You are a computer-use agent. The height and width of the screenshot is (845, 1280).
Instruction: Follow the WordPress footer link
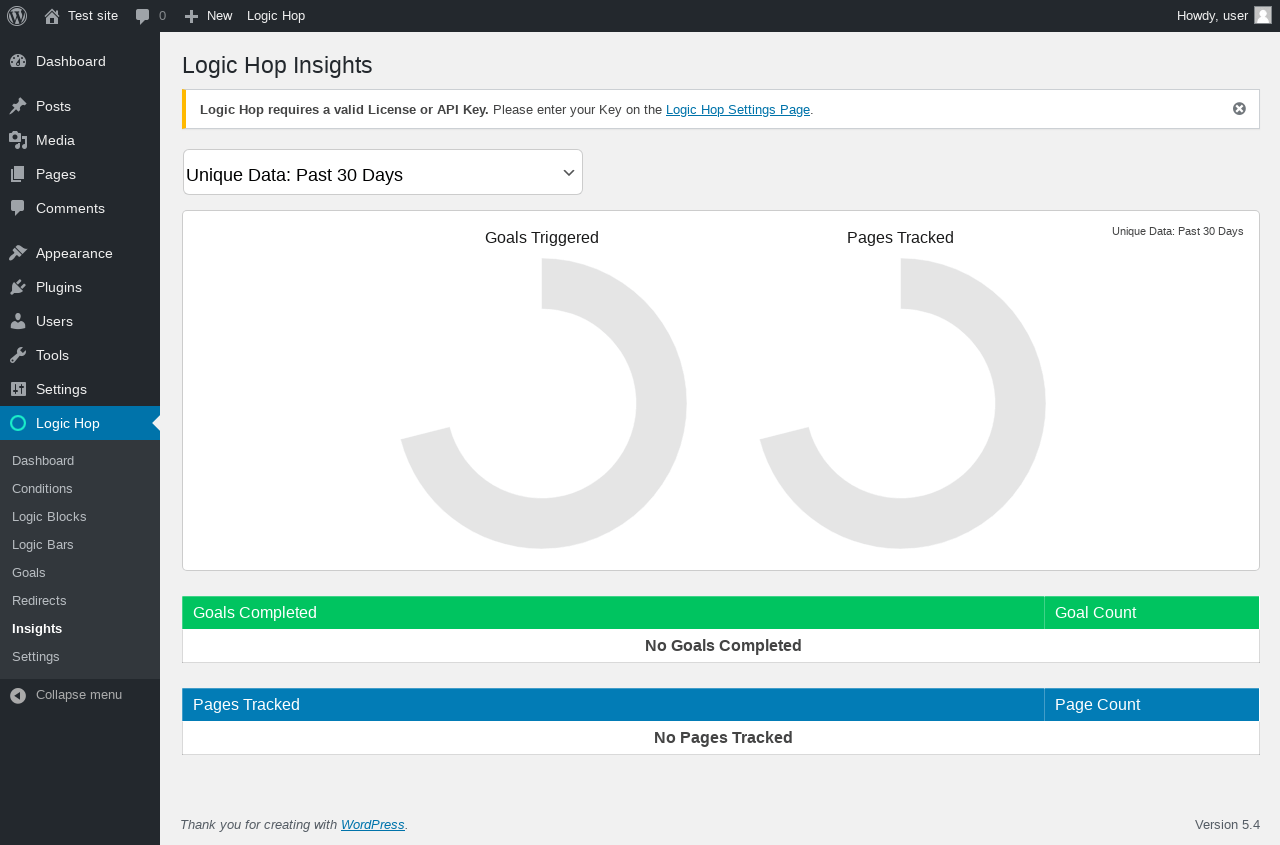pyautogui.click(x=373, y=825)
